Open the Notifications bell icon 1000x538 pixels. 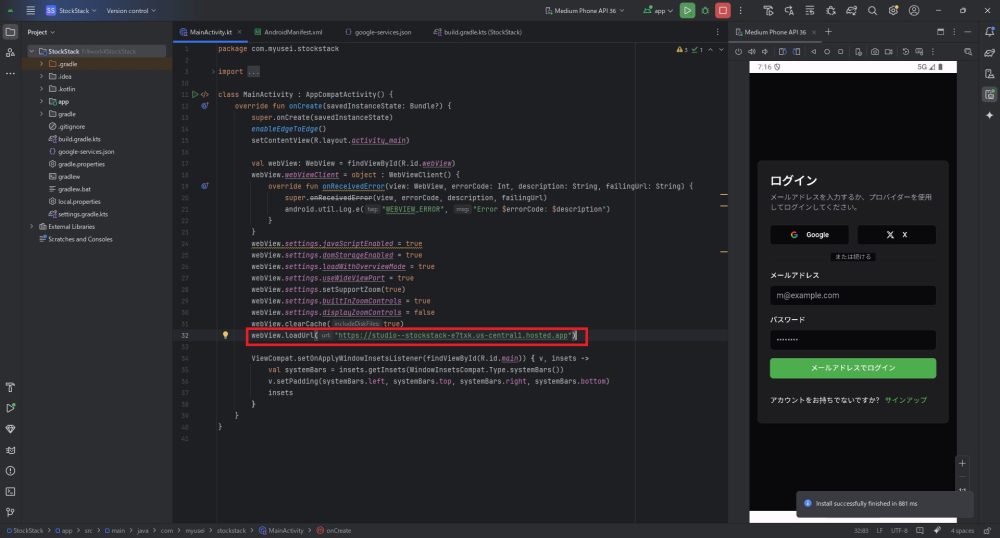(x=989, y=32)
